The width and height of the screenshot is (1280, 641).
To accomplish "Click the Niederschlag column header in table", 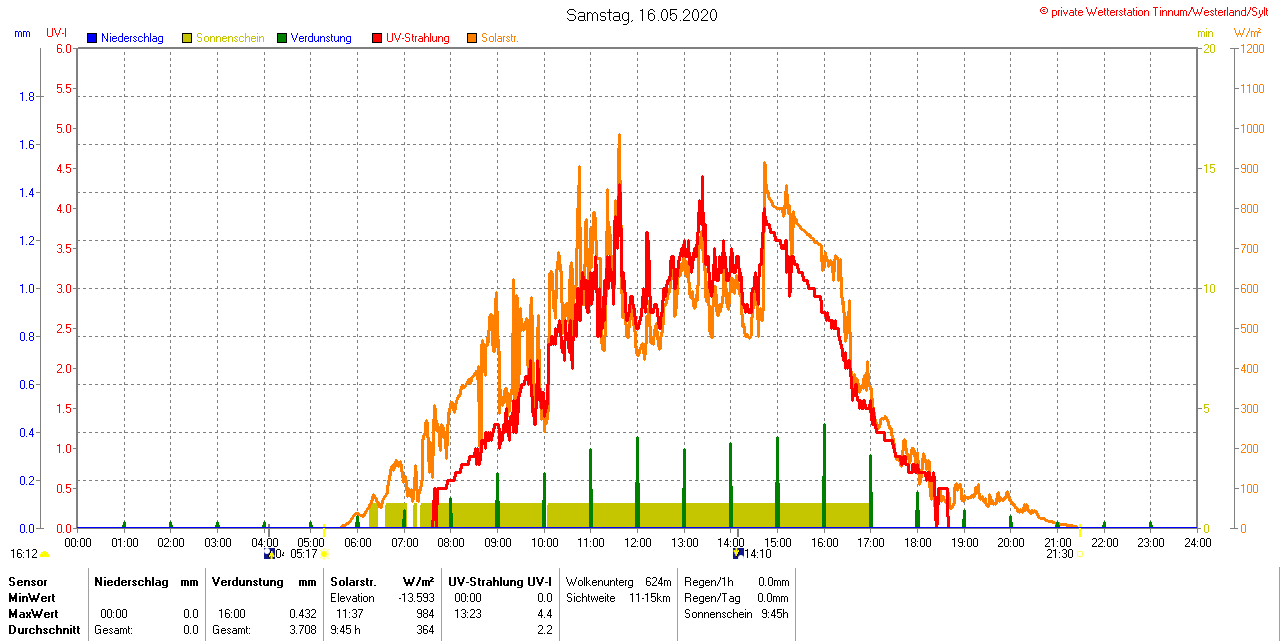I will tap(130, 582).
